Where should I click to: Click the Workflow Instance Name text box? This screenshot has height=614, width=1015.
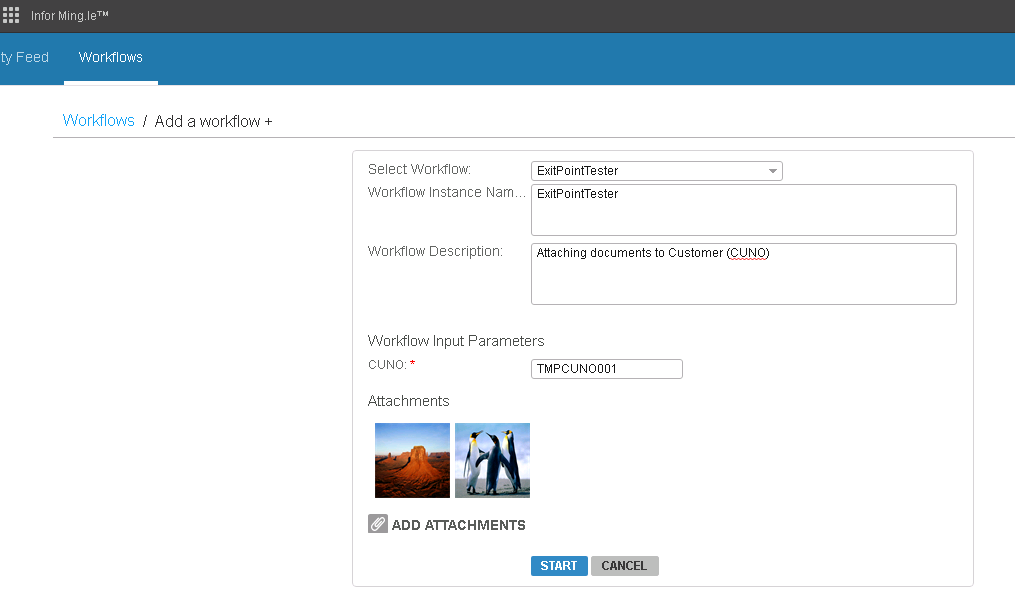point(743,210)
